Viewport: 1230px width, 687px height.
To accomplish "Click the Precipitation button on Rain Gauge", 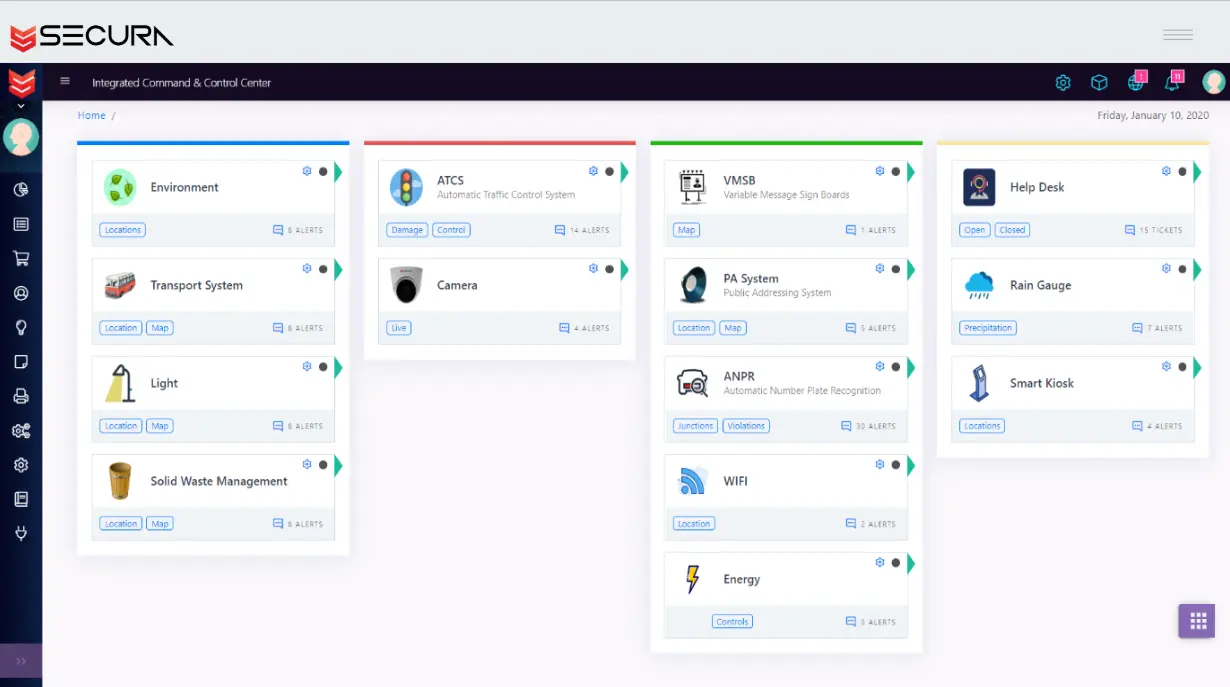I will (988, 328).
